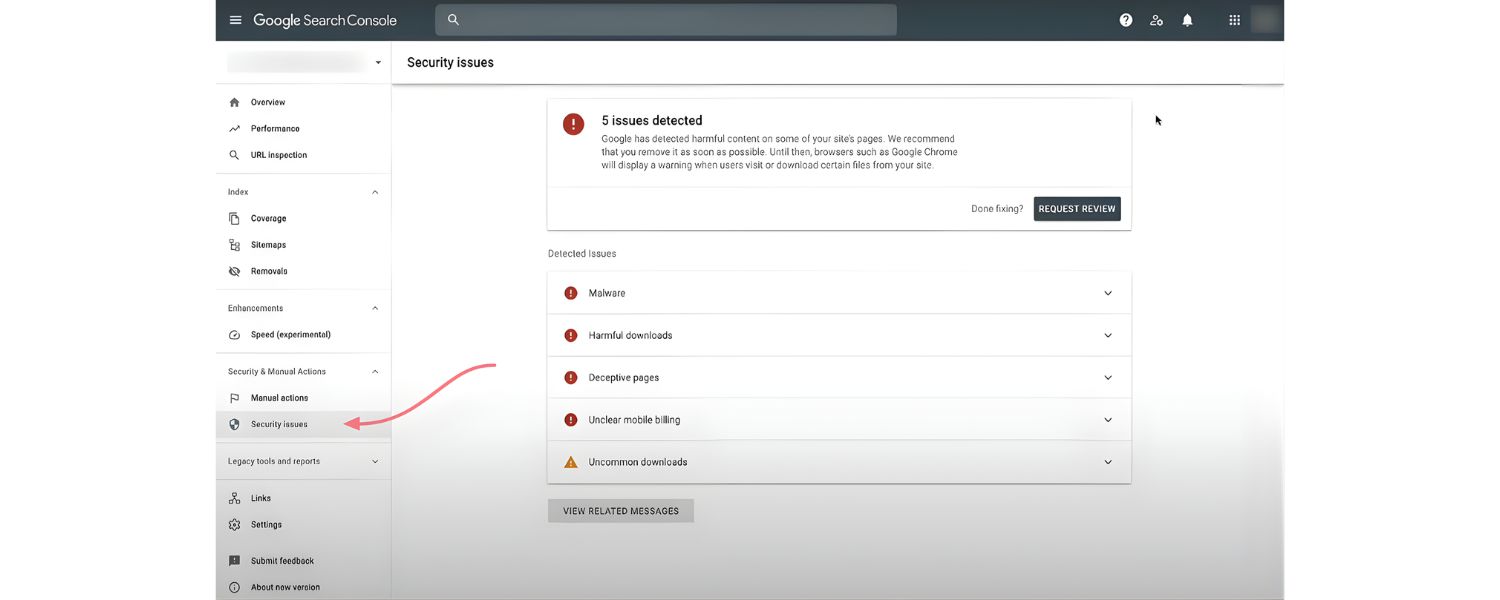Open the property selector dropdown
This screenshot has height=600, width=1500.
pyautogui.click(x=377, y=61)
